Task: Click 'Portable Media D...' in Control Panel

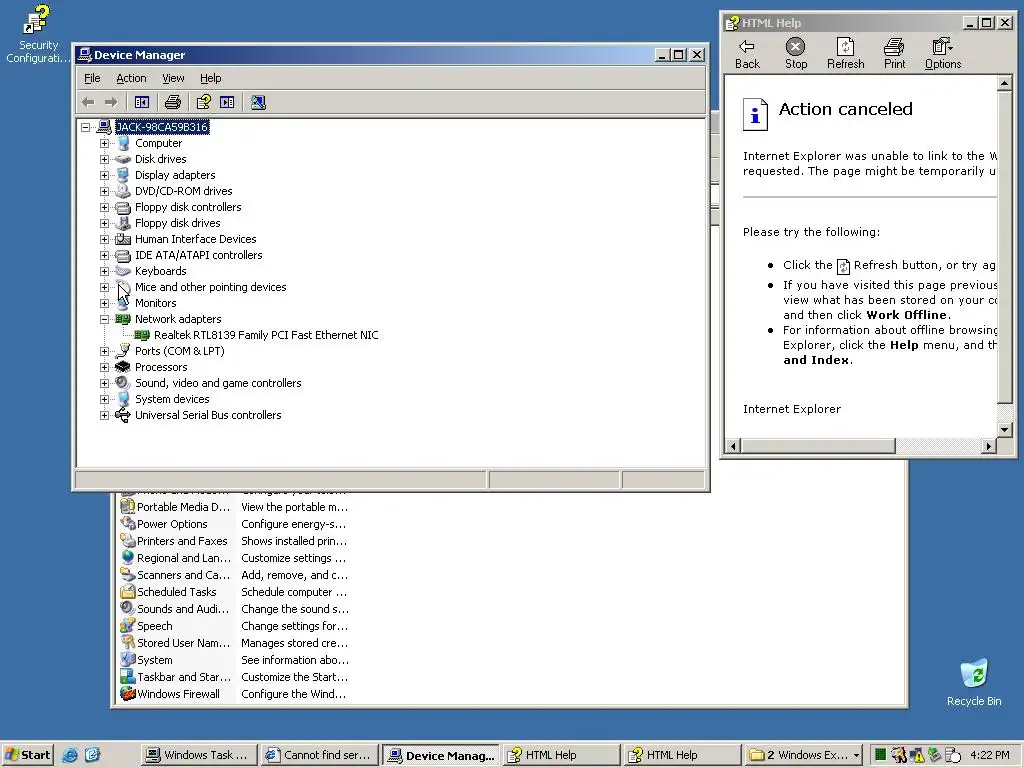Action: point(184,507)
